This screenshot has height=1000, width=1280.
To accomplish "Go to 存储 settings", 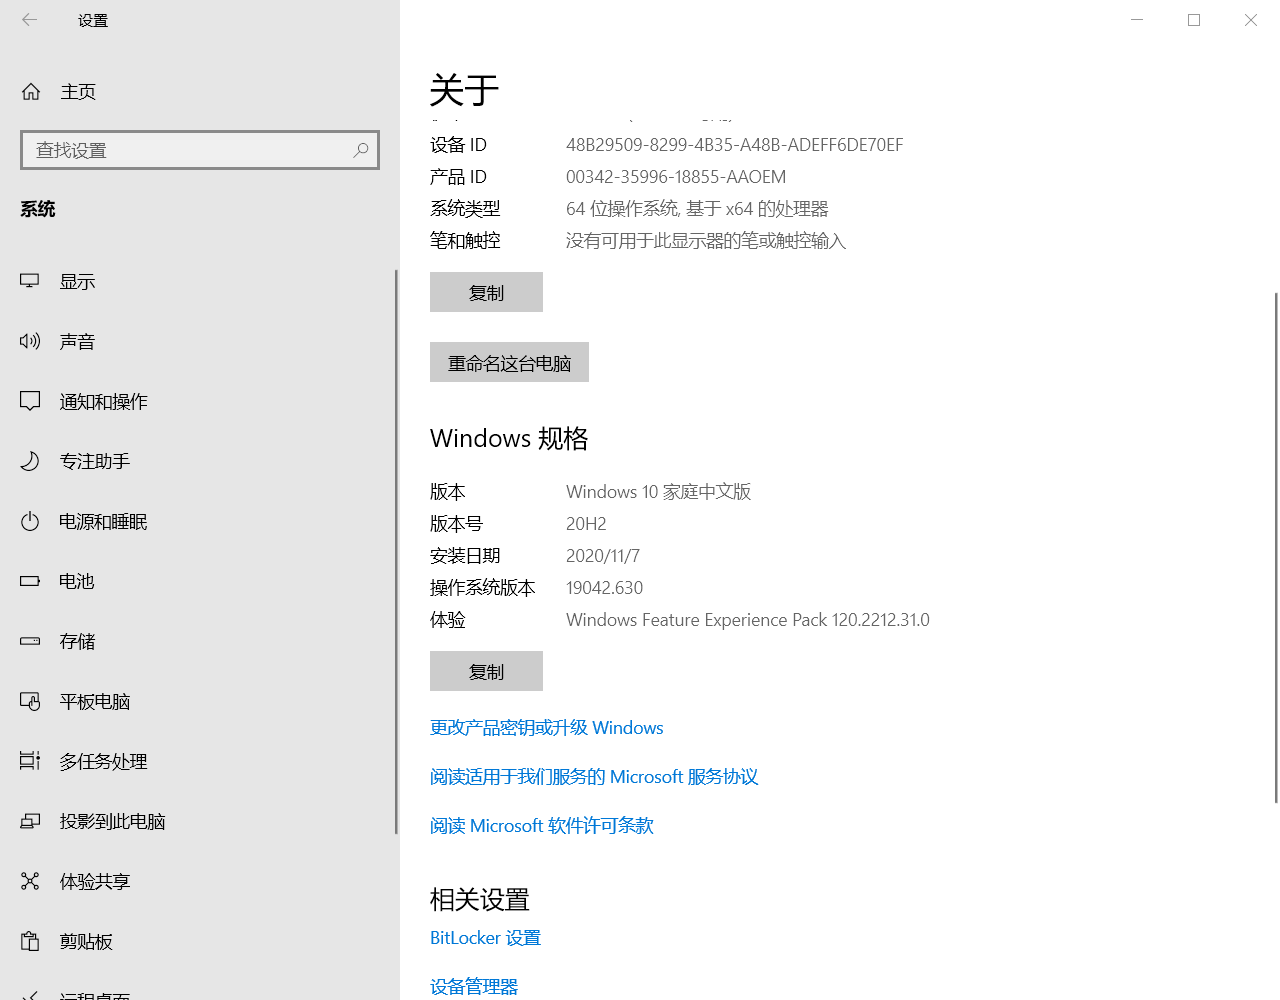I will pos(77,641).
